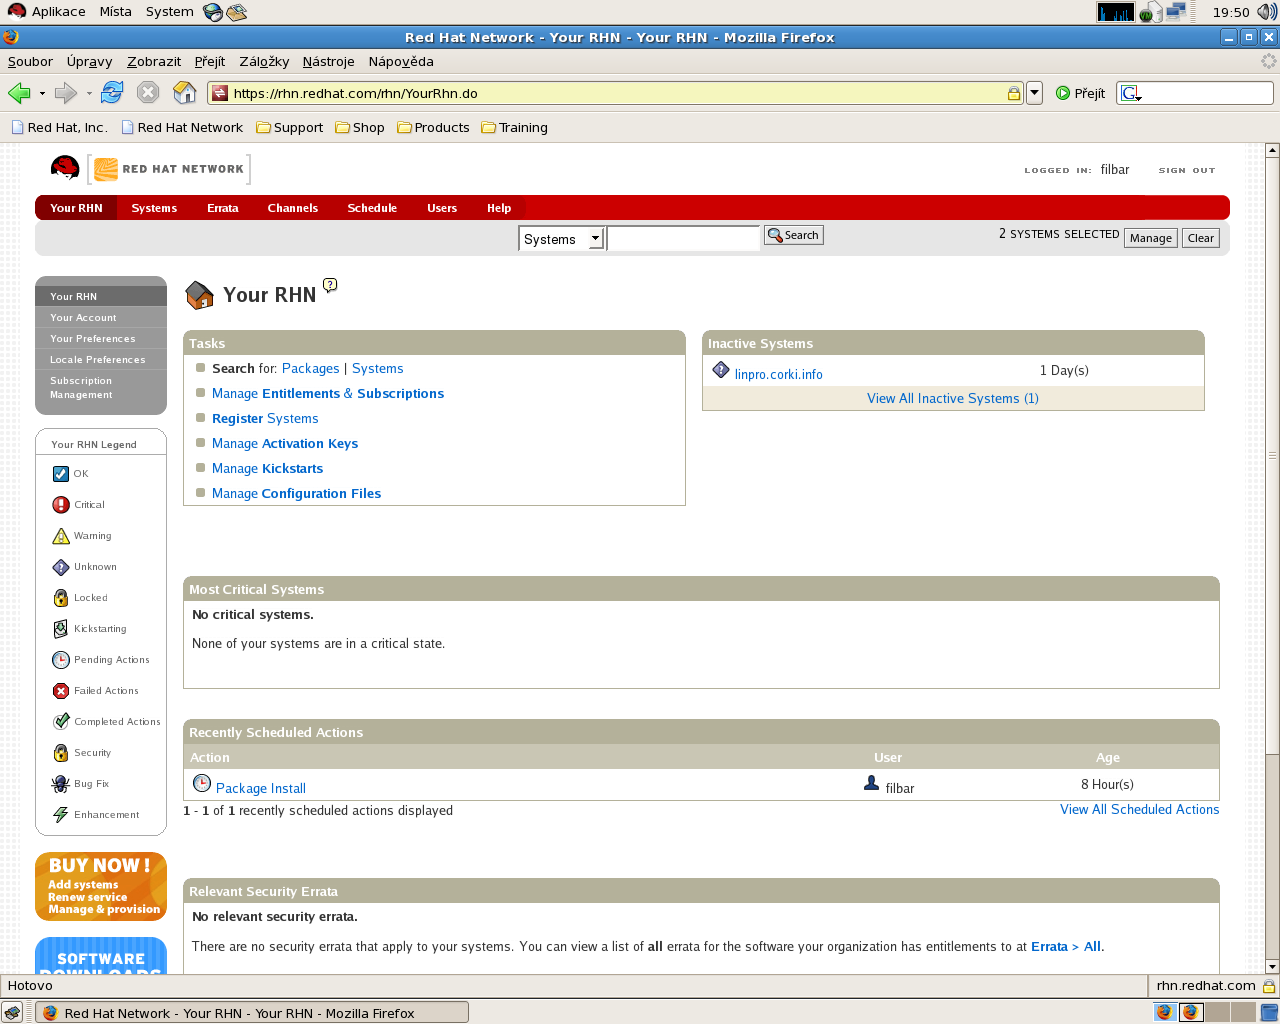Open Subscription Management in the sidebar
The width and height of the screenshot is (1280, 1024).
coord(81,388)
